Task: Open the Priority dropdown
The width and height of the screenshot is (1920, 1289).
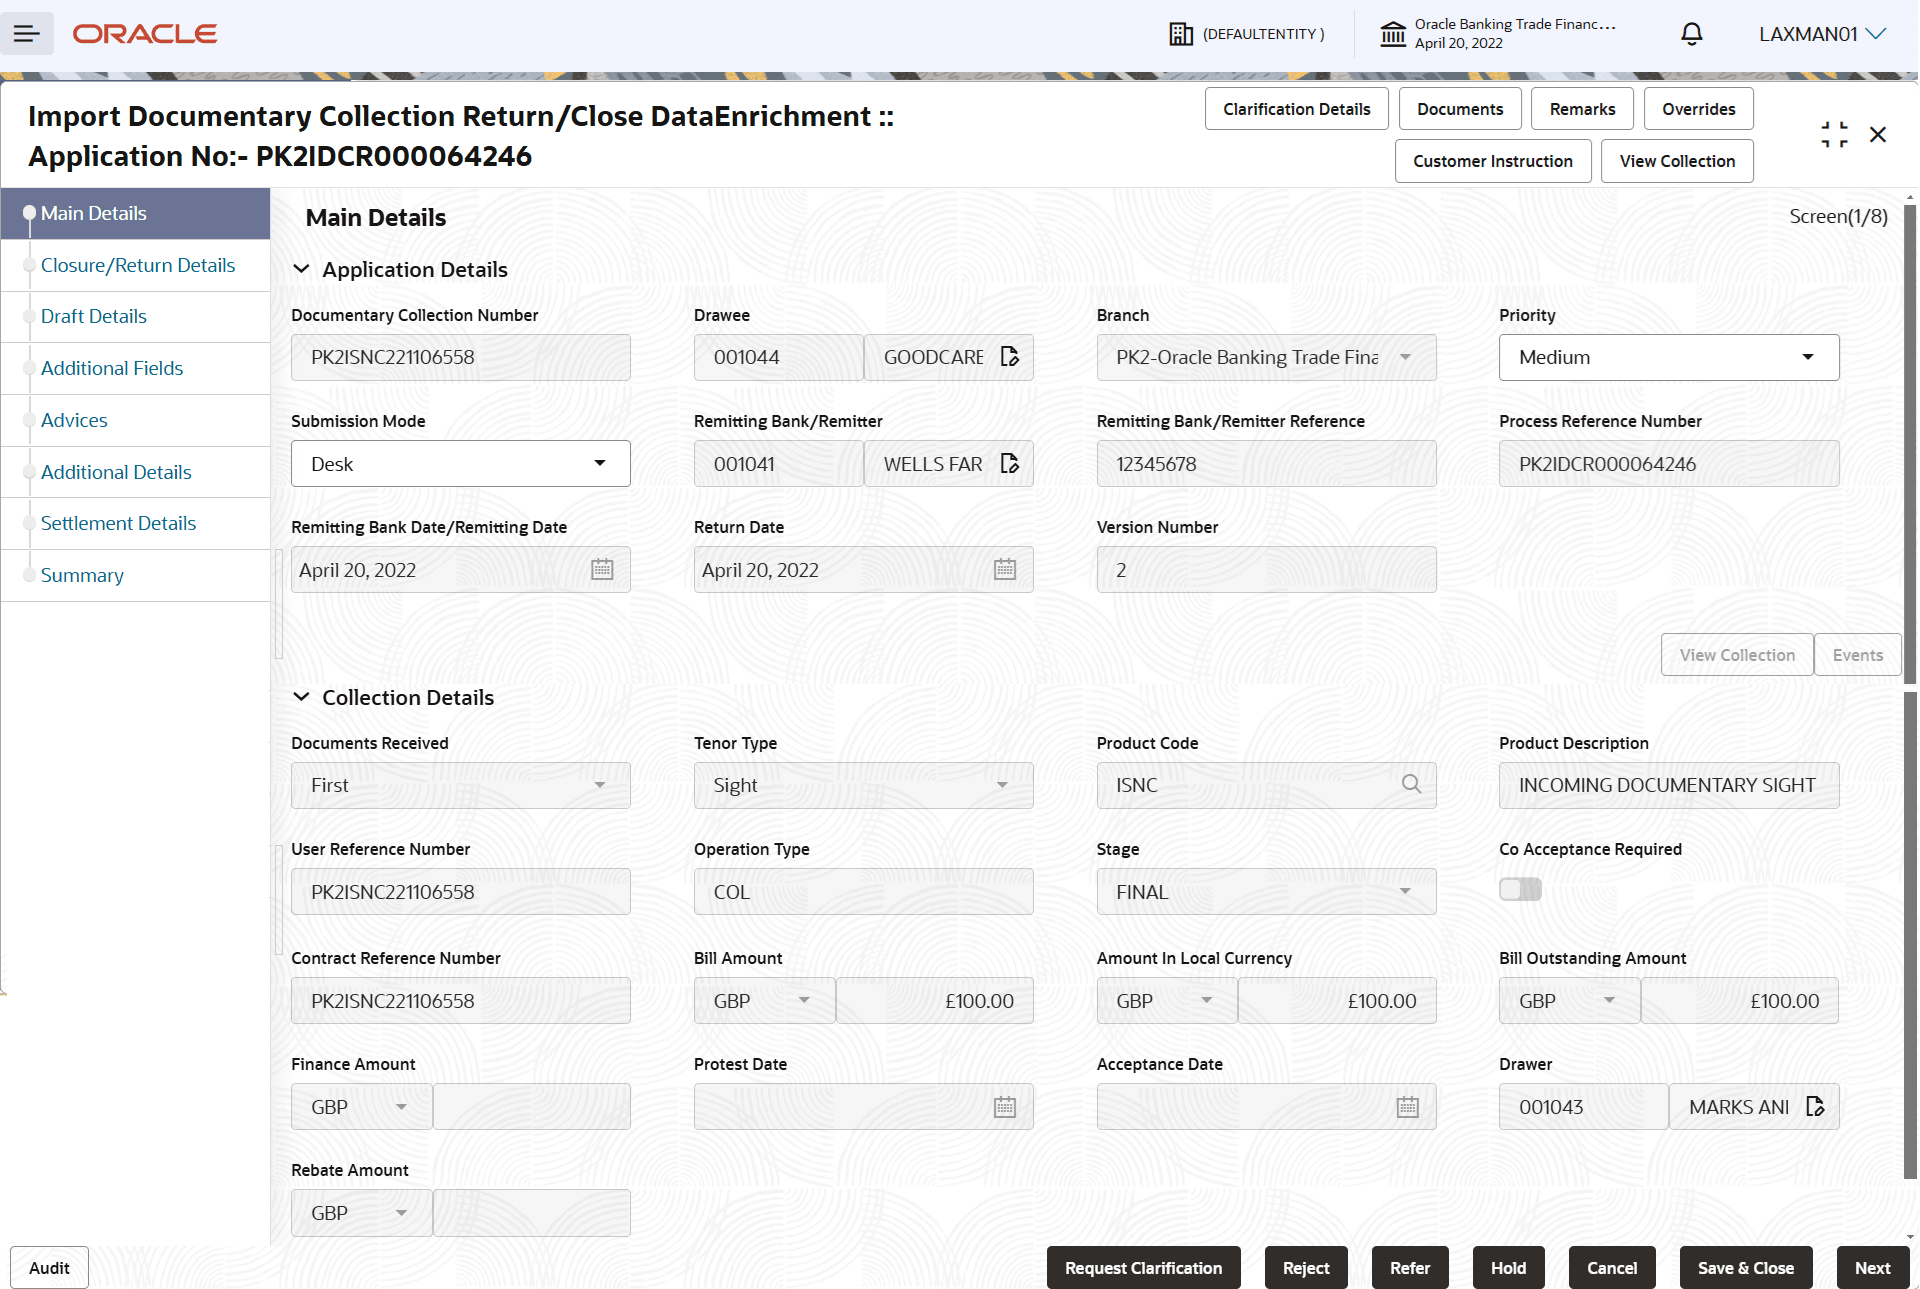Action: point(1808,357)
